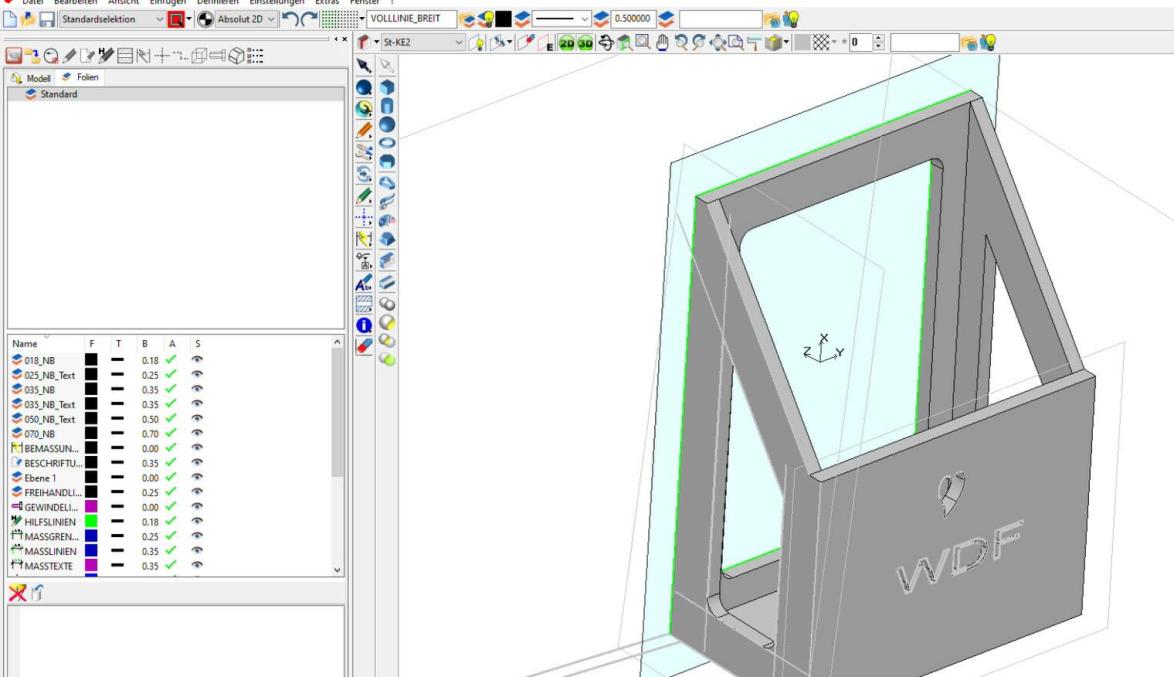
Task: Open the blue info tool
Action: [365, 323]
